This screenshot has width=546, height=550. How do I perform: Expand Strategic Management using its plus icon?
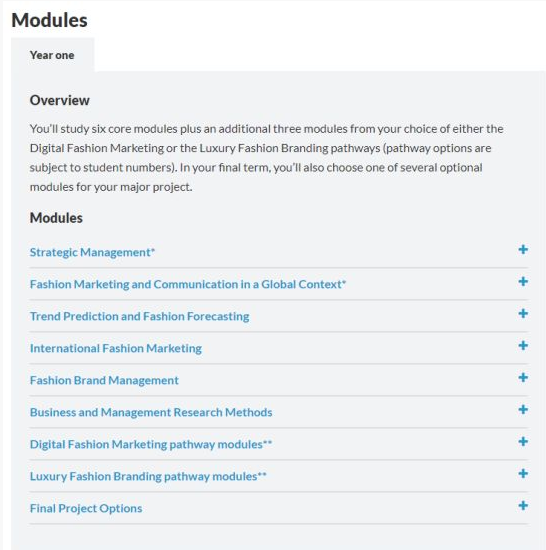523,249
